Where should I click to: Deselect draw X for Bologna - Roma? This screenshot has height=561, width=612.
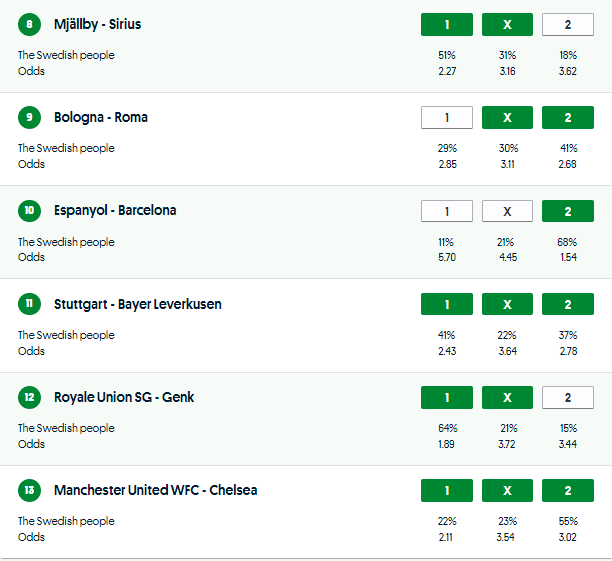pos(507,118)
